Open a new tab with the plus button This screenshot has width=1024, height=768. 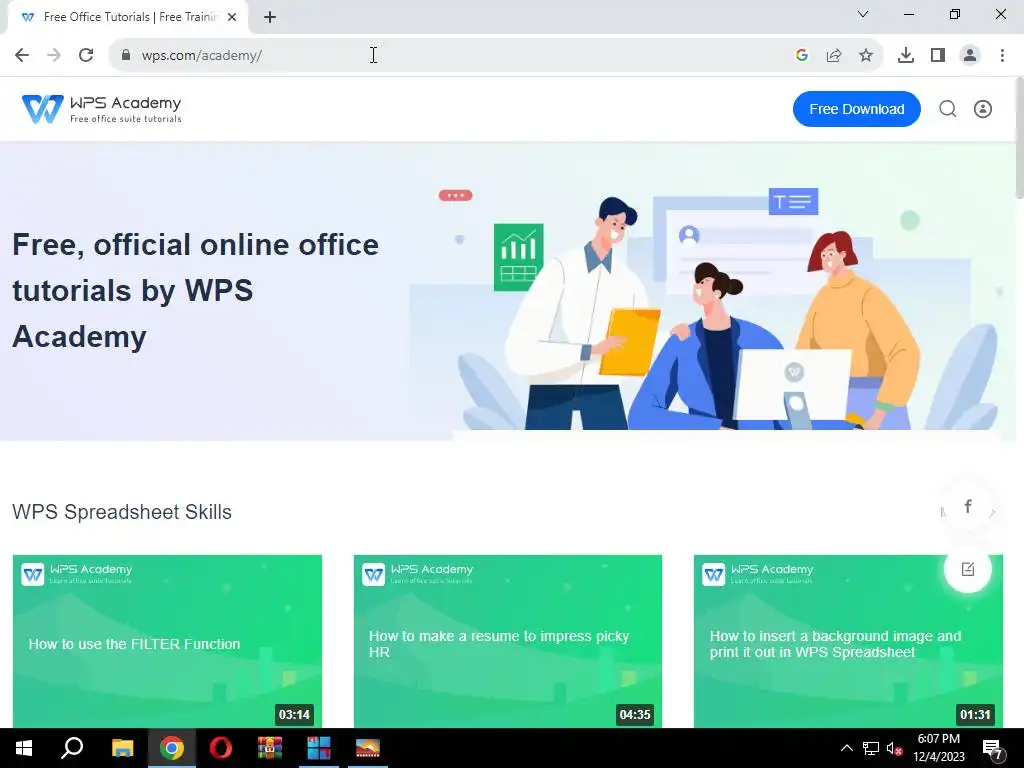[x=270, y=17]
